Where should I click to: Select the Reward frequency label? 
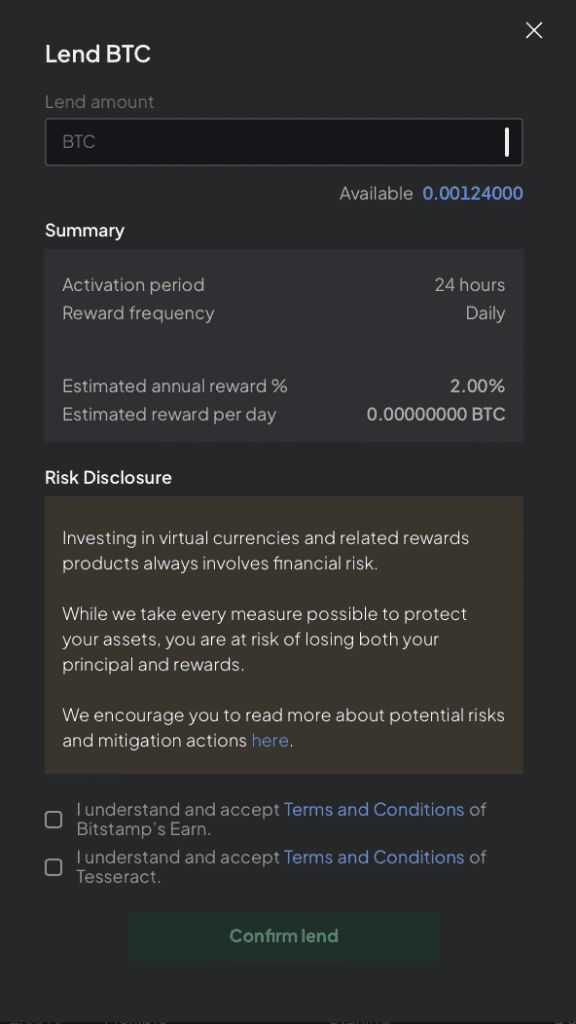point(138,313)
